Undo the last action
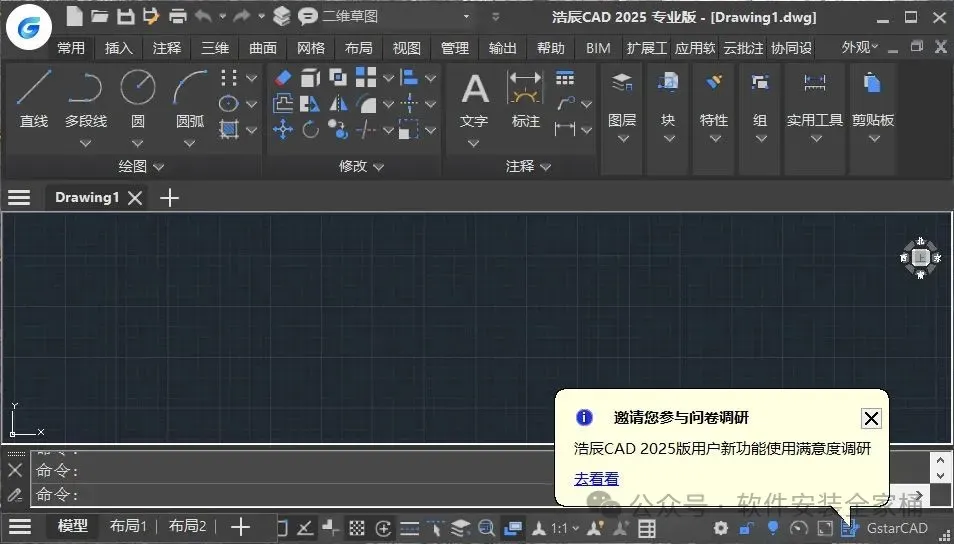The width and height of the screenshot is (954, 544). (204, 16)
